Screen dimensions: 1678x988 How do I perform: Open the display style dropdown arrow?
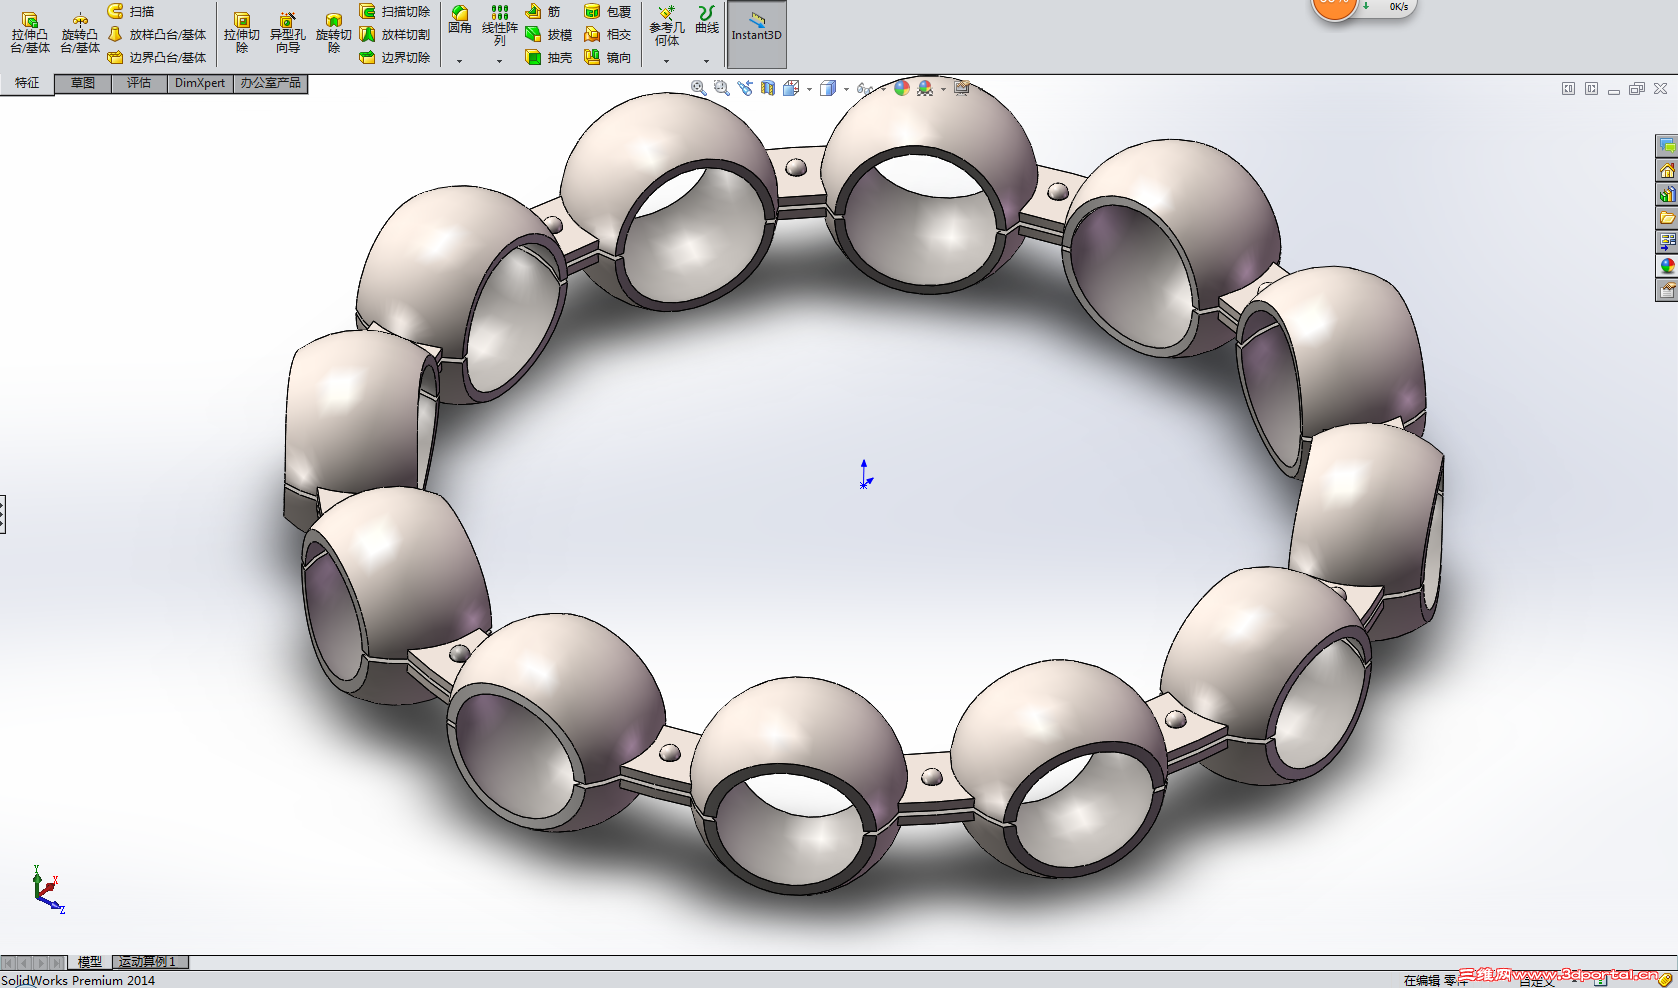coord(846,89)
